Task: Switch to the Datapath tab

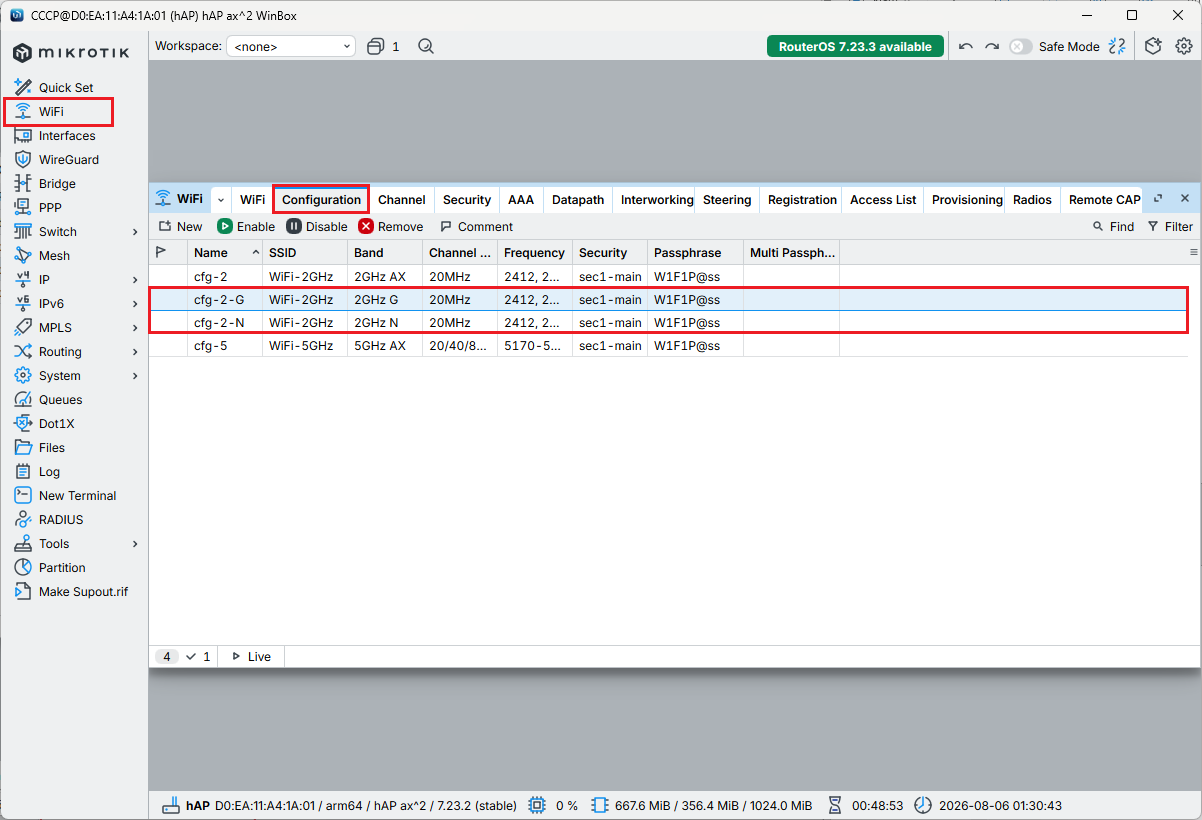Action: 578,200
